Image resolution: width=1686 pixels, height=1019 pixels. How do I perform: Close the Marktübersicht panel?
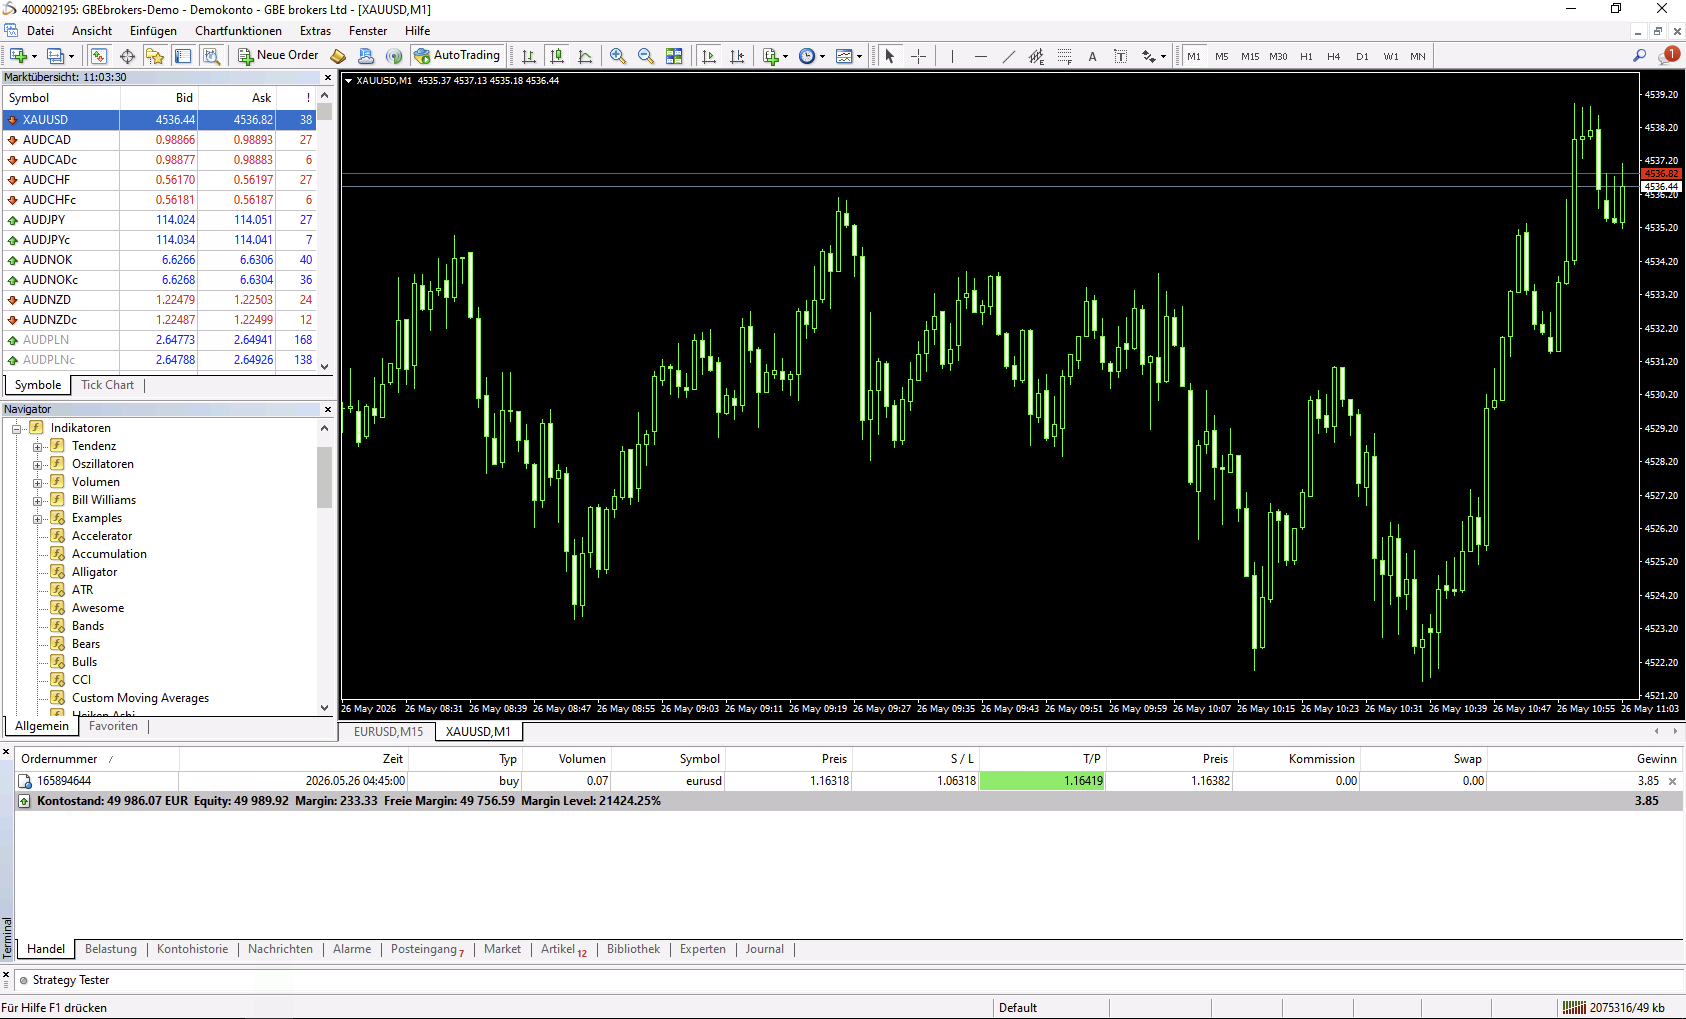tap(327, 77)
